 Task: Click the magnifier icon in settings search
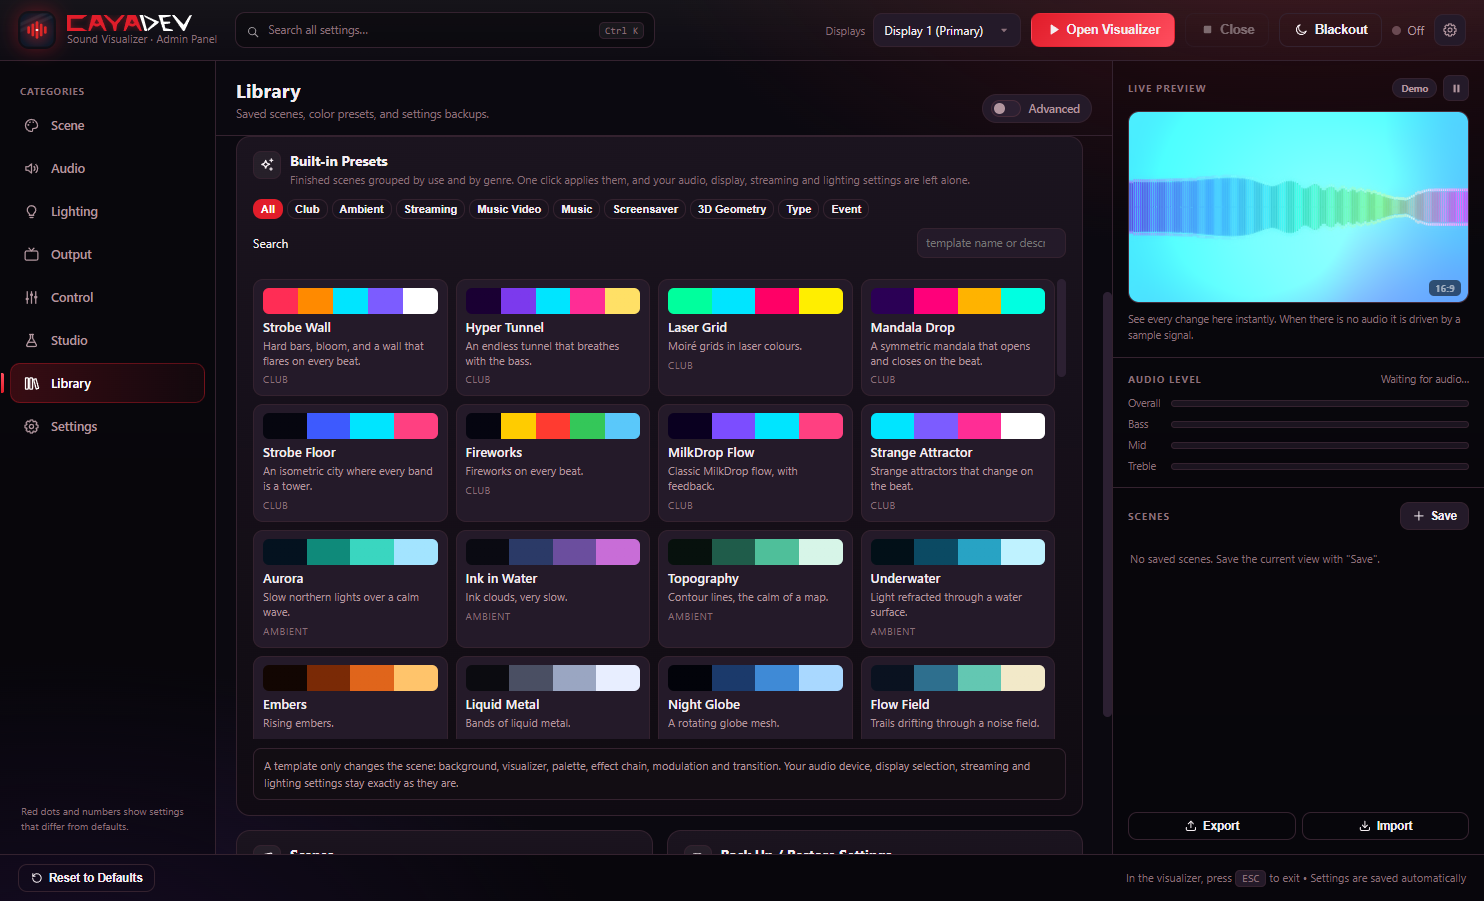point(253,31)
